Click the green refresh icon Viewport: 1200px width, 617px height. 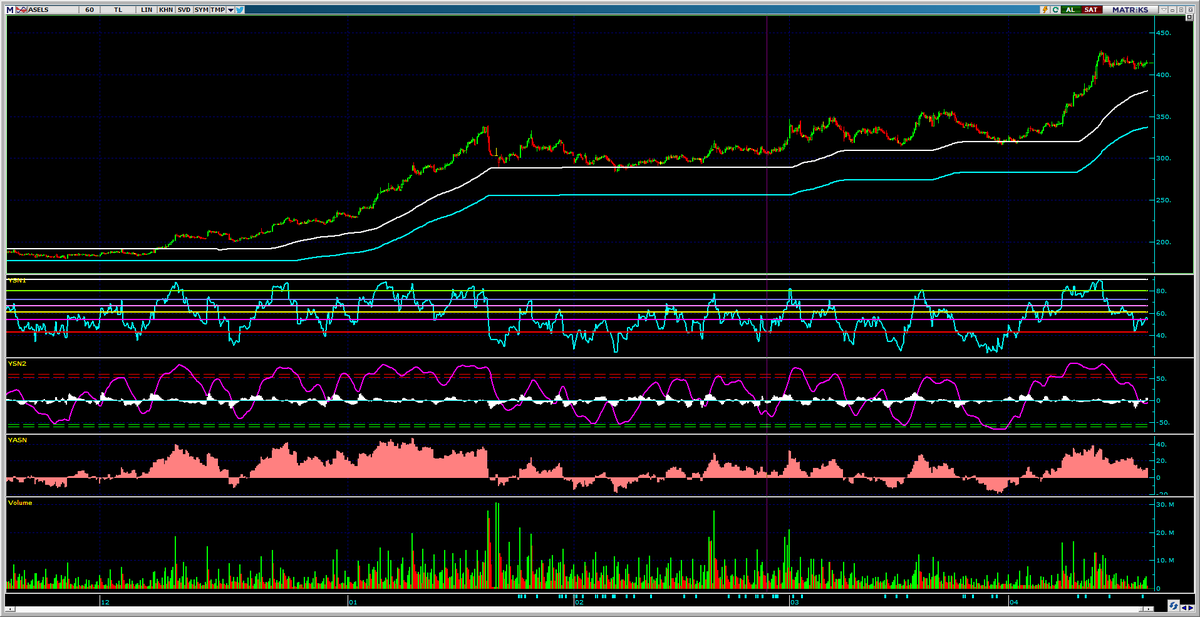[1055, 10]
